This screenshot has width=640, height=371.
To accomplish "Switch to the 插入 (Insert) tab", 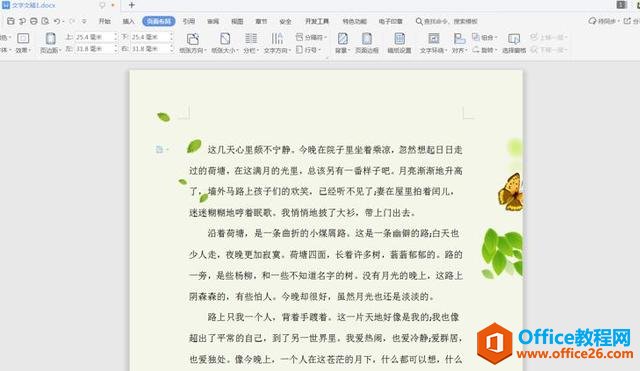I will coord(128,21).
